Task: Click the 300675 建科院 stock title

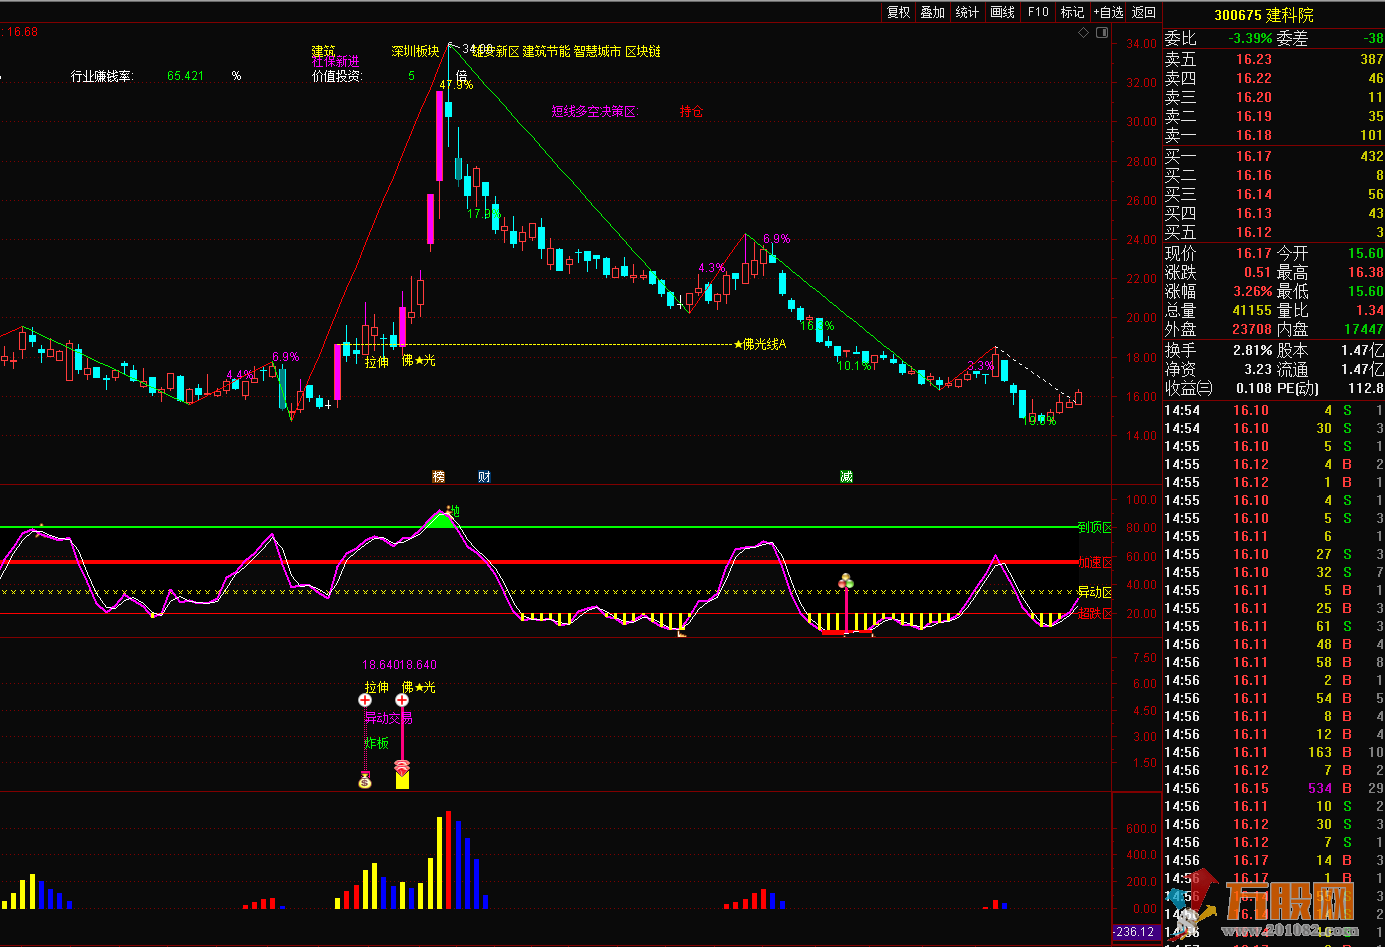Action: tap(1264, 15)
